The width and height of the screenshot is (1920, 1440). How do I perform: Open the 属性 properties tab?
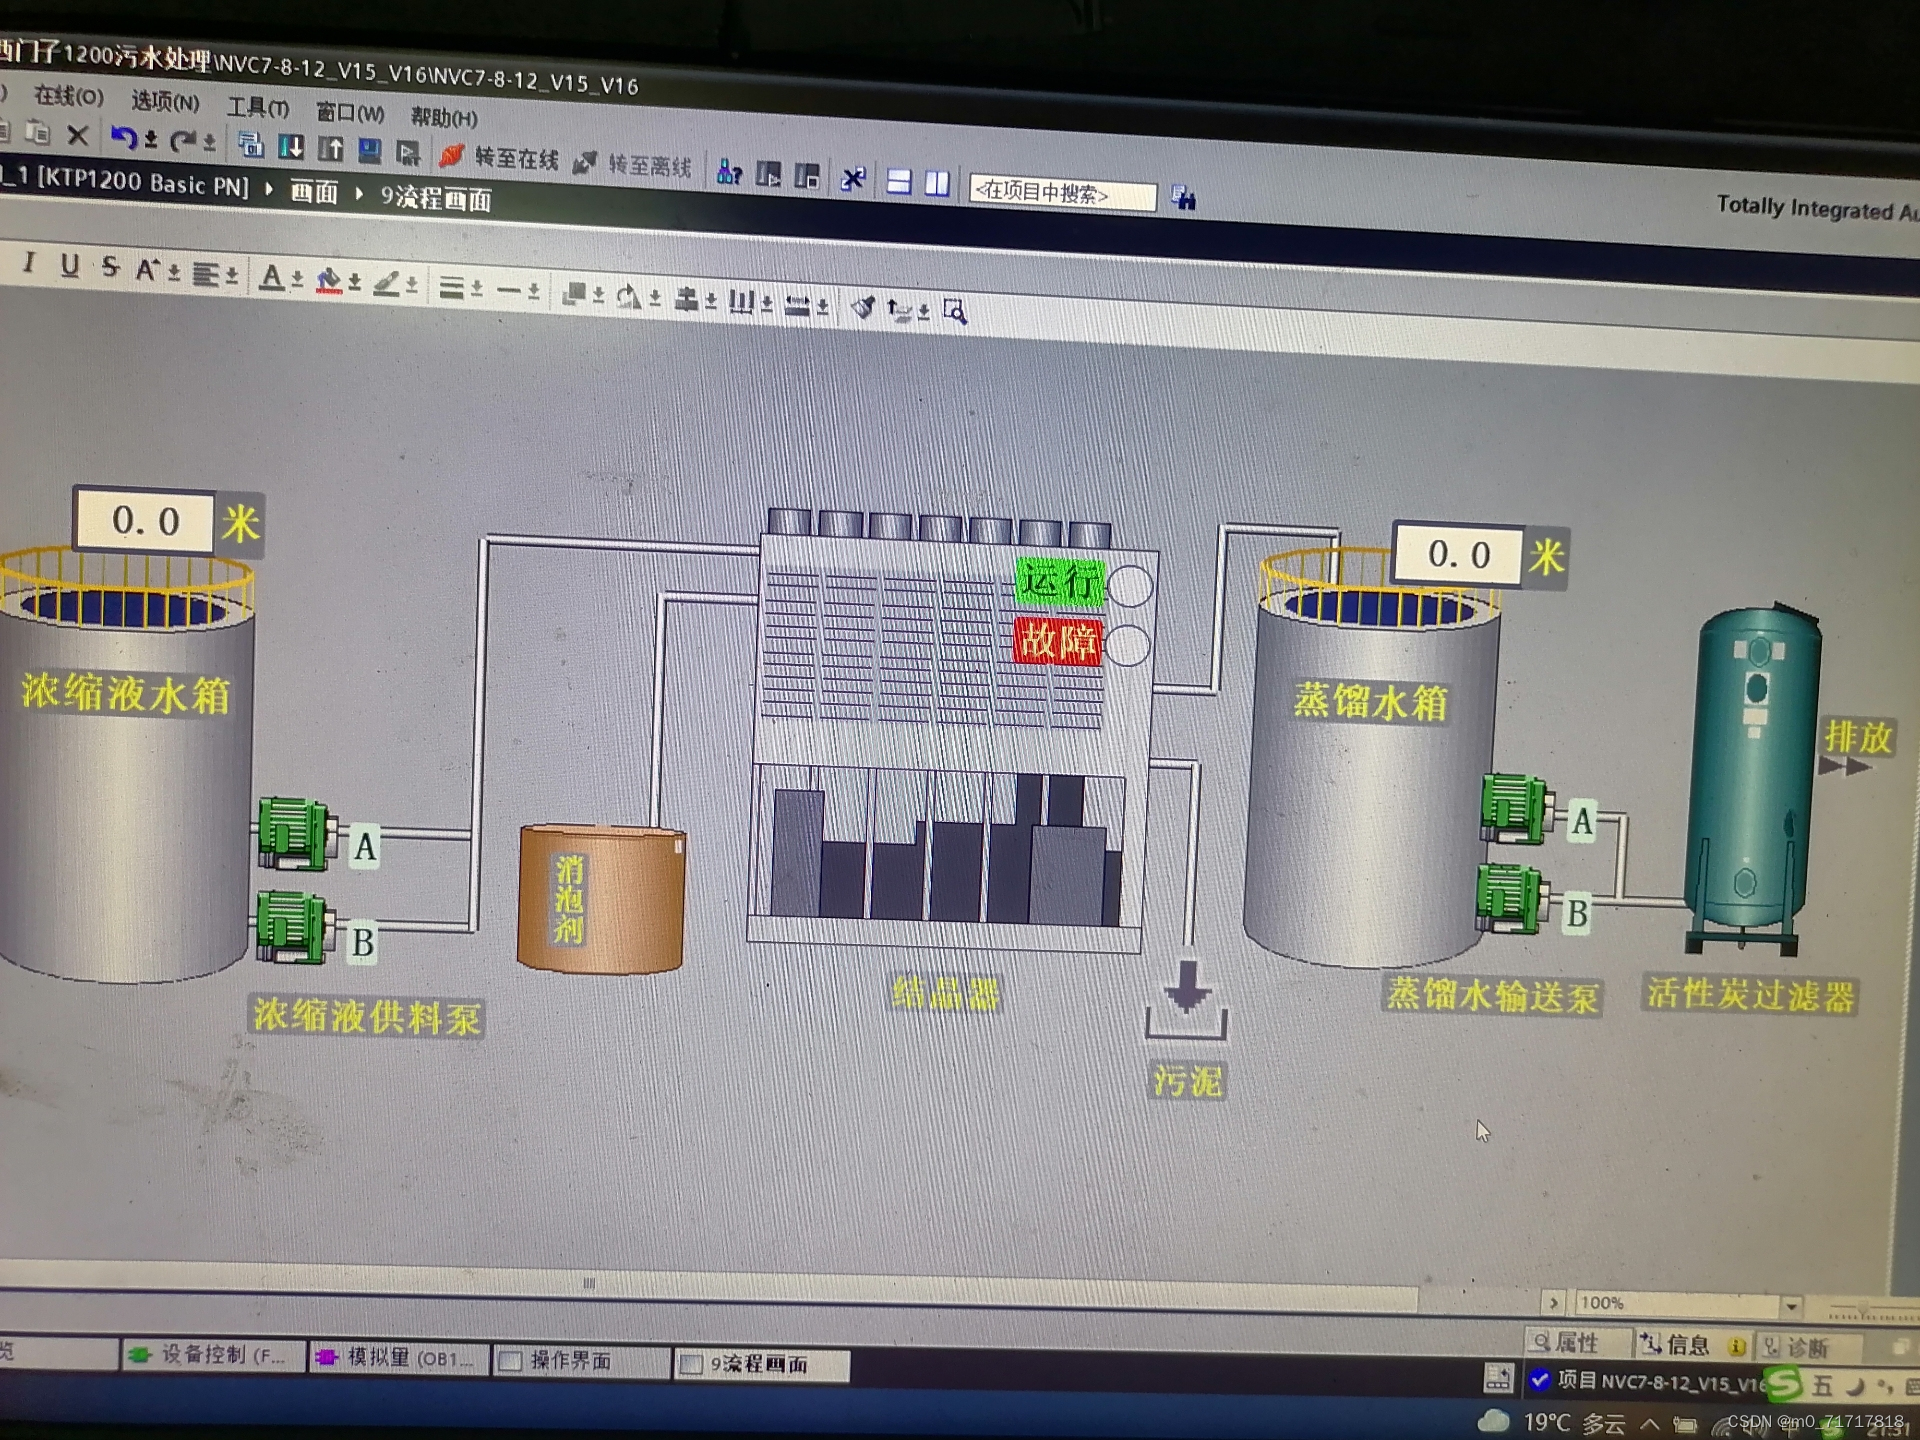click(x=1576, y=1343)
